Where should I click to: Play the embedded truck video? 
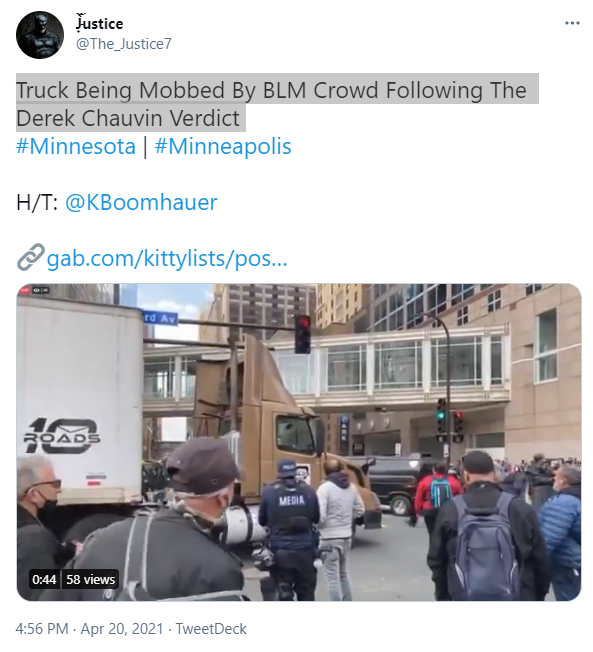click(299, 442)
